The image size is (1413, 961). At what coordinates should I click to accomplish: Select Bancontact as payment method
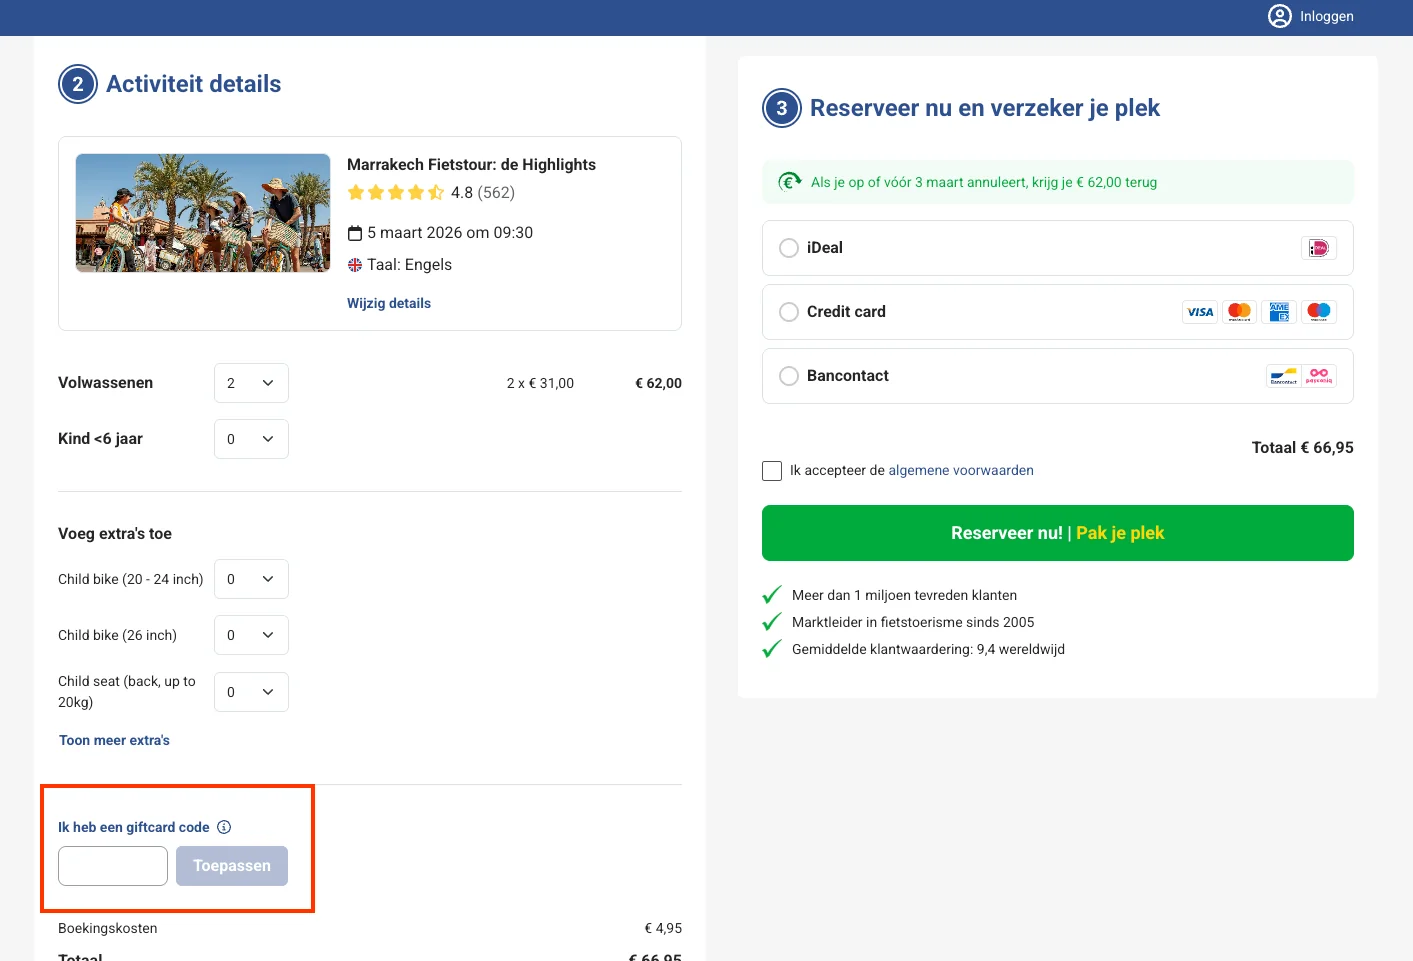coord(789,375)
